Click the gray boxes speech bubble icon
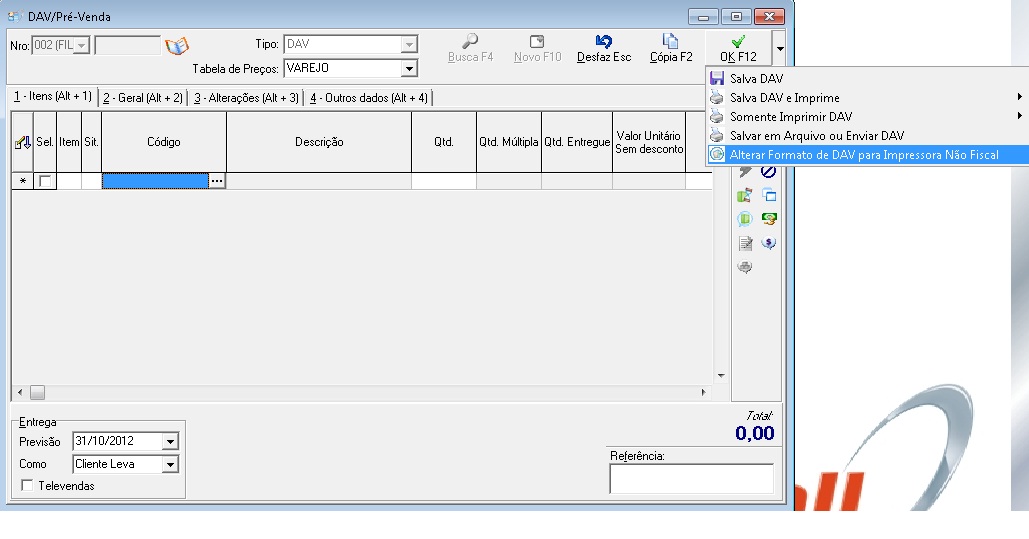This screenshot has height=539, width=1029. [x=745, y=267]
